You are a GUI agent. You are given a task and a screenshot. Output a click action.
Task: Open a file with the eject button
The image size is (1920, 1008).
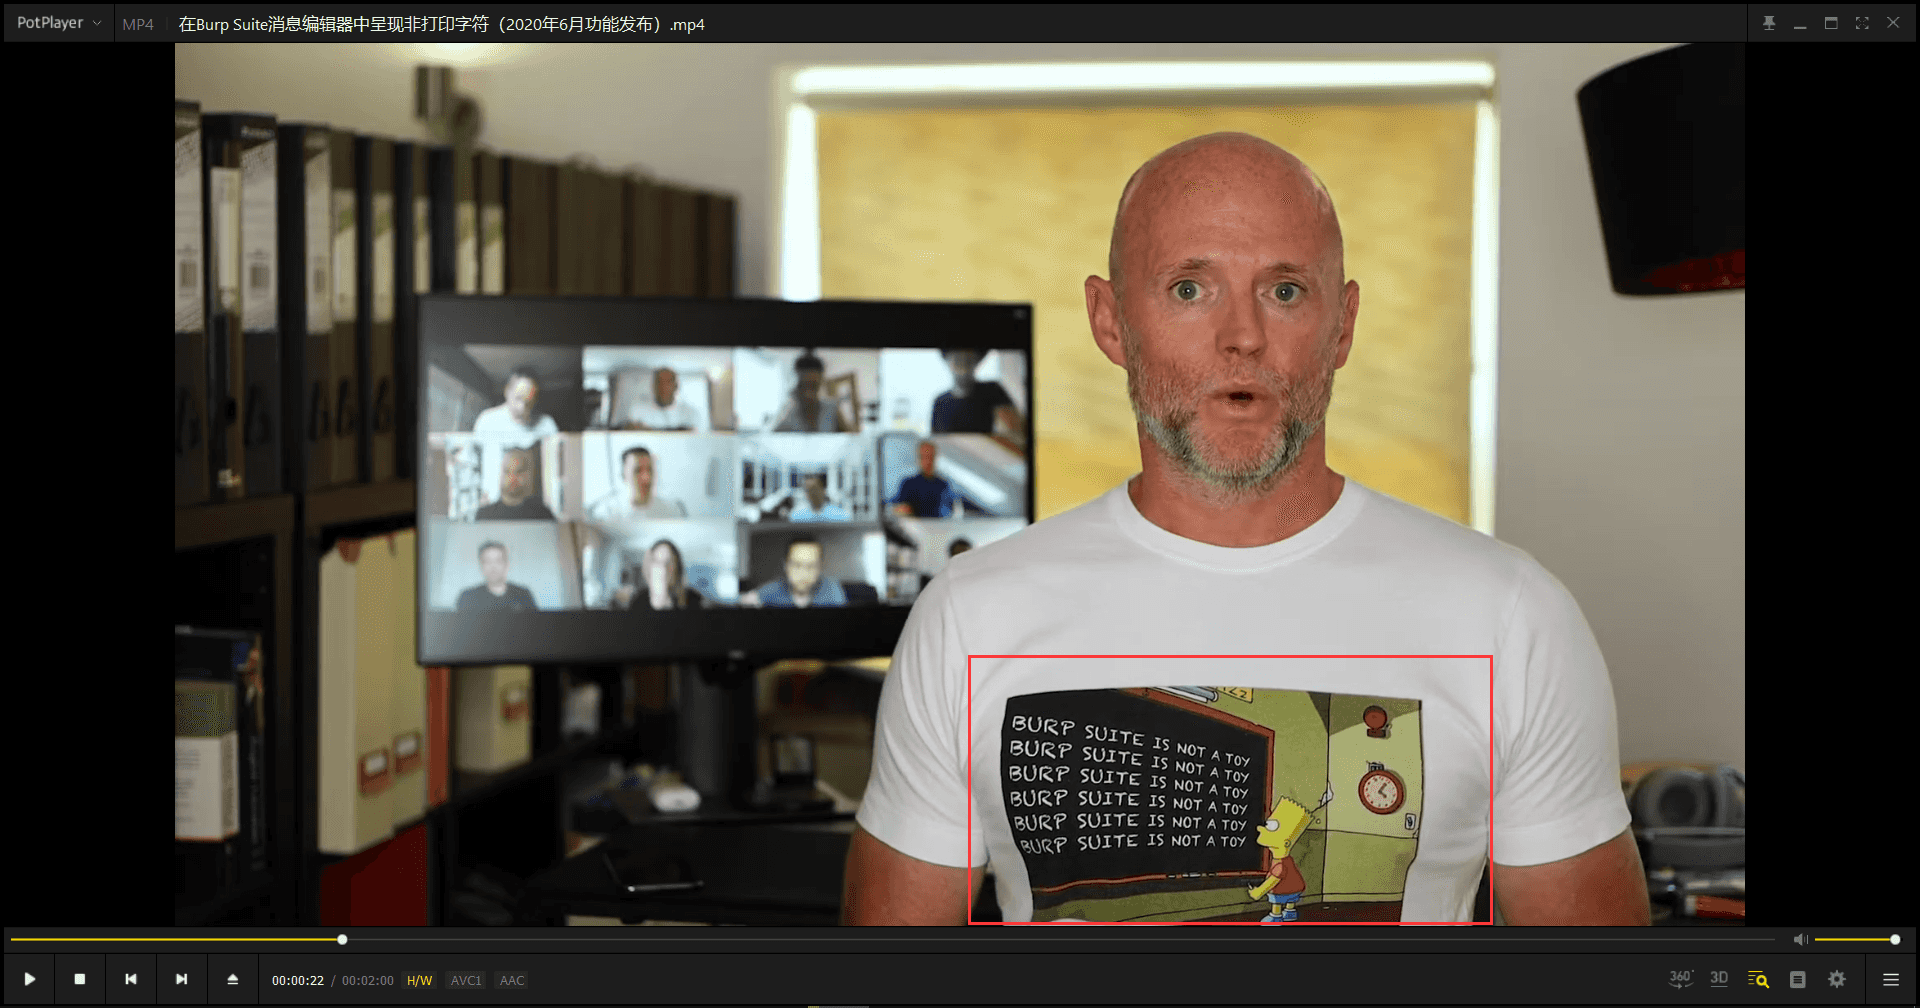[x=232, y=979]
